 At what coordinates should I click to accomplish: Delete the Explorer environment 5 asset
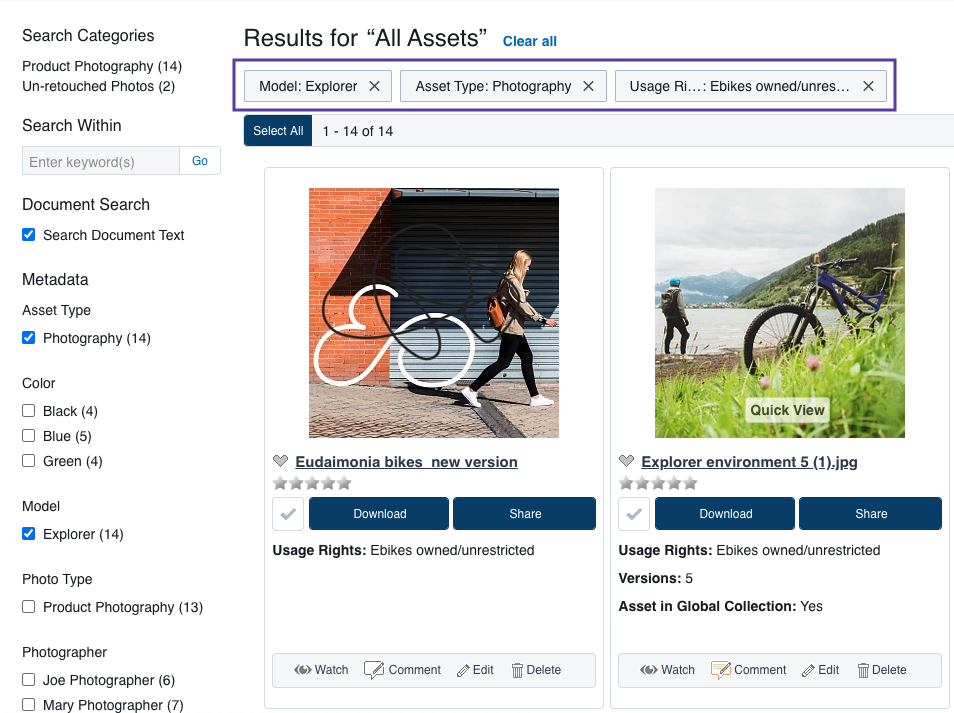[x=881, y=670]
